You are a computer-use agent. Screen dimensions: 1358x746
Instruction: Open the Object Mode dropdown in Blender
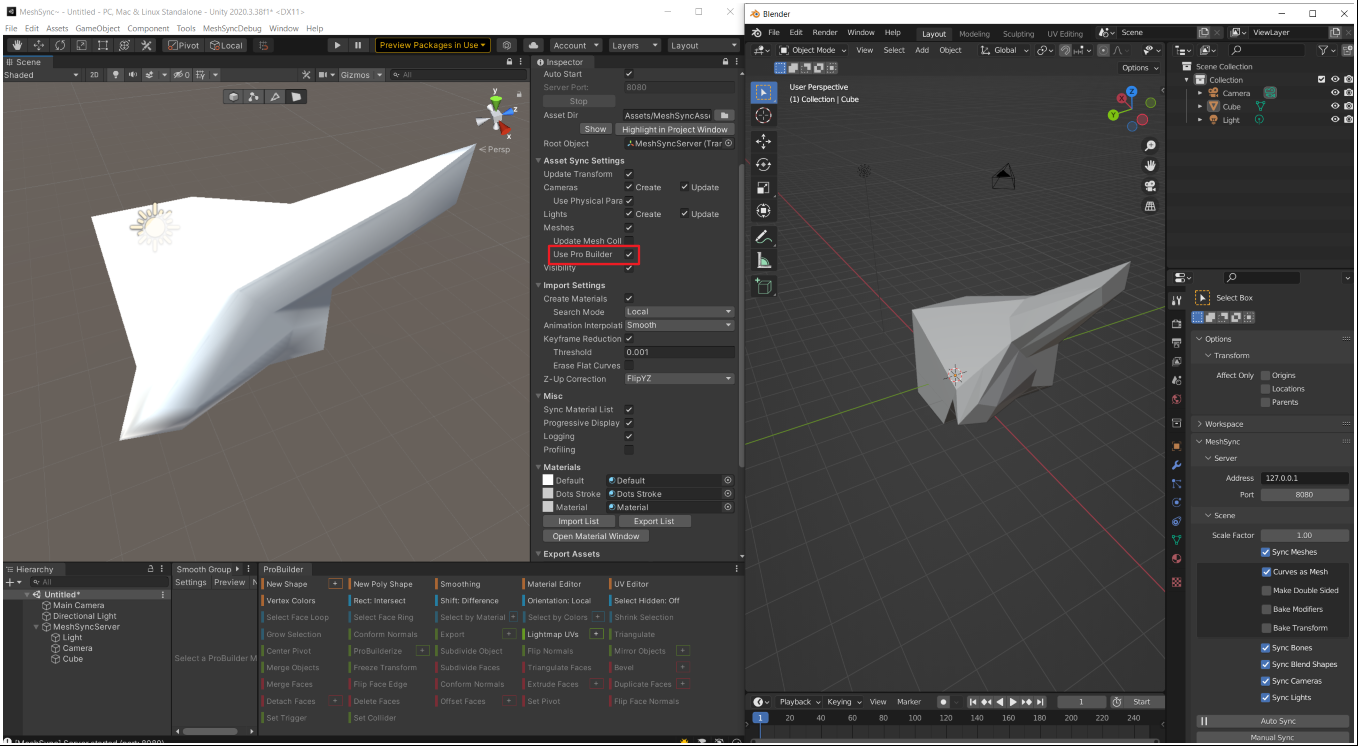click(x=812, y=50)
